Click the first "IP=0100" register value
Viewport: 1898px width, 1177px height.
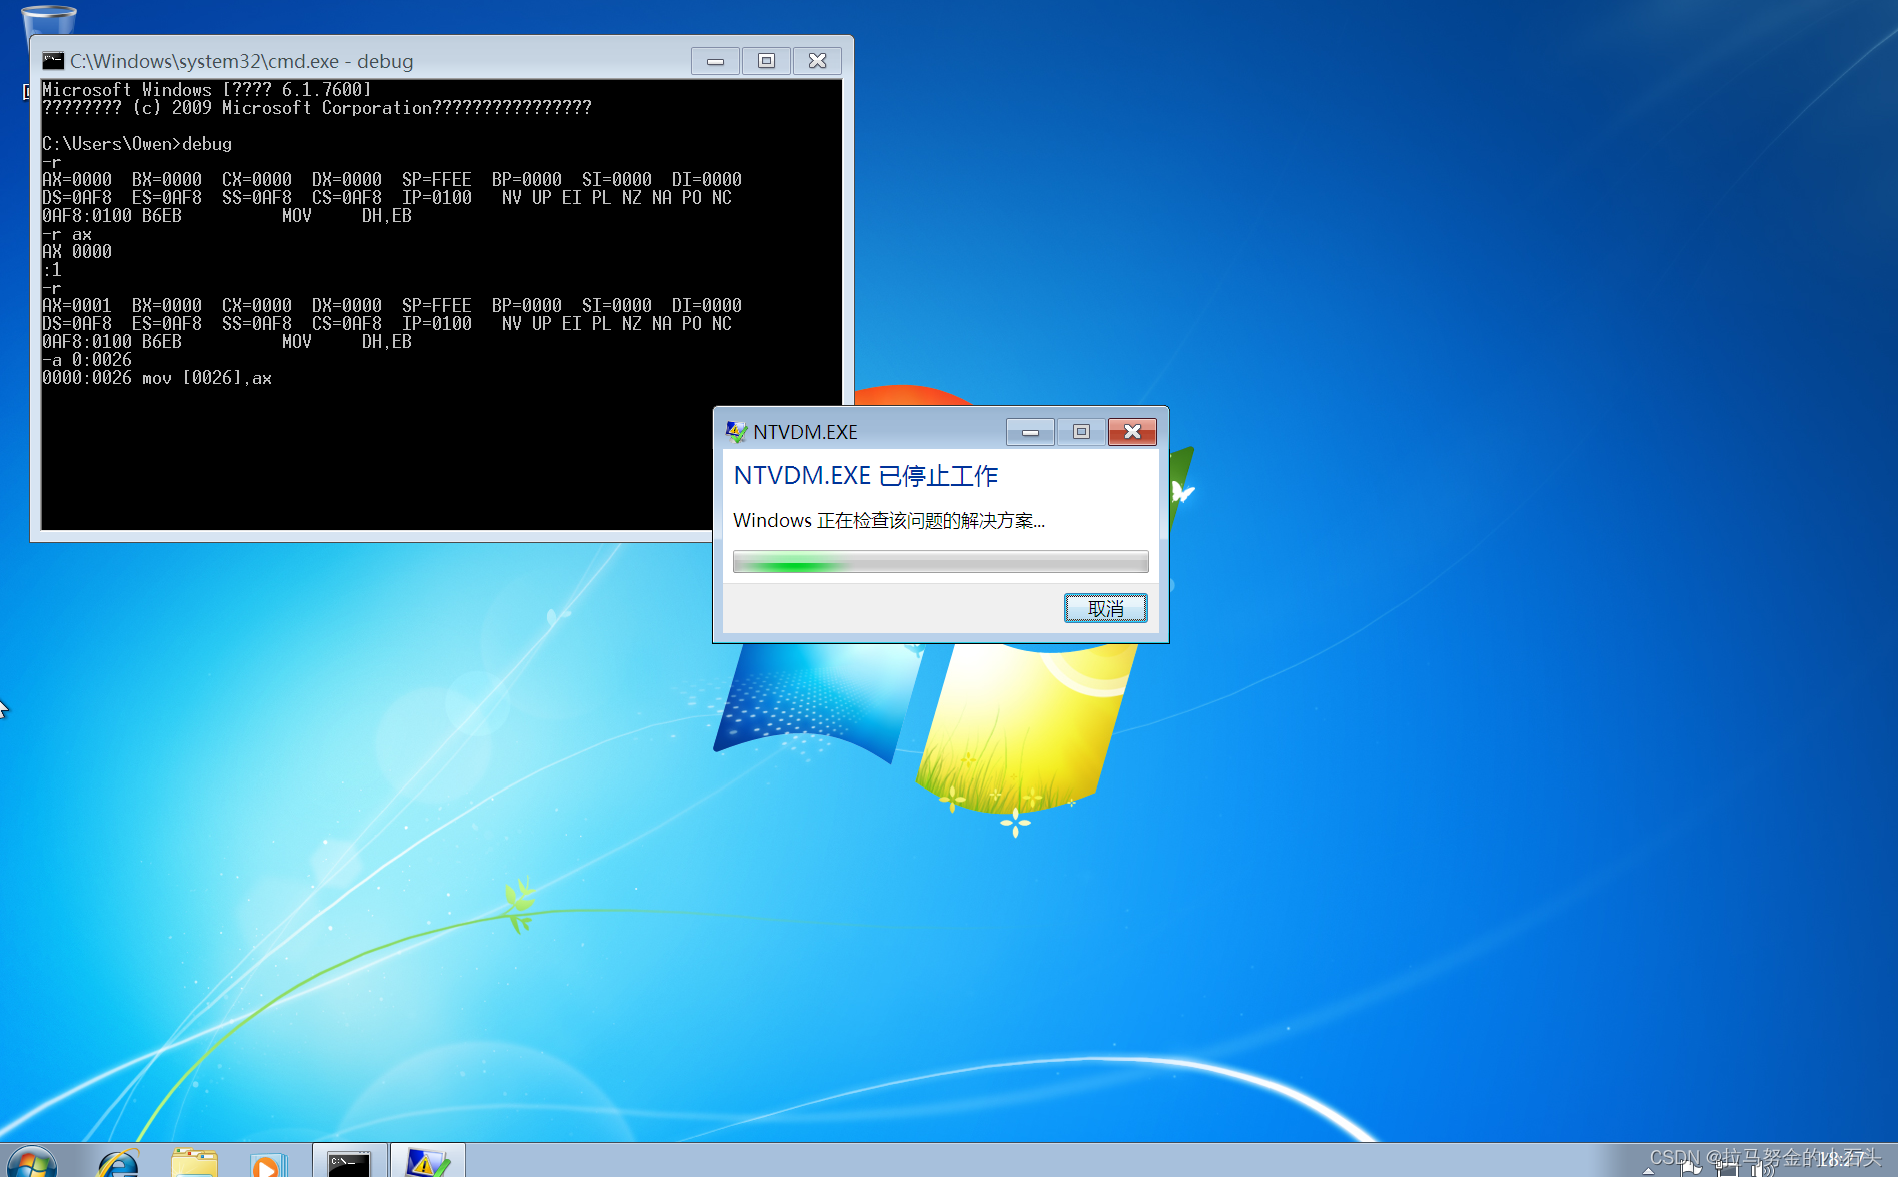click(437, 198)
